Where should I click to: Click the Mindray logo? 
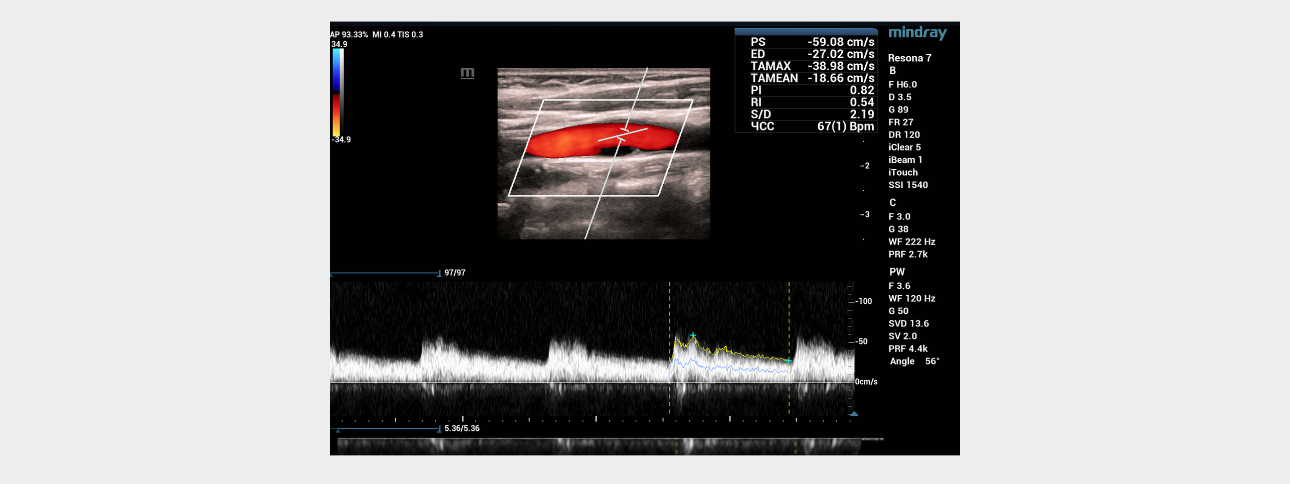tap(917, 34)
